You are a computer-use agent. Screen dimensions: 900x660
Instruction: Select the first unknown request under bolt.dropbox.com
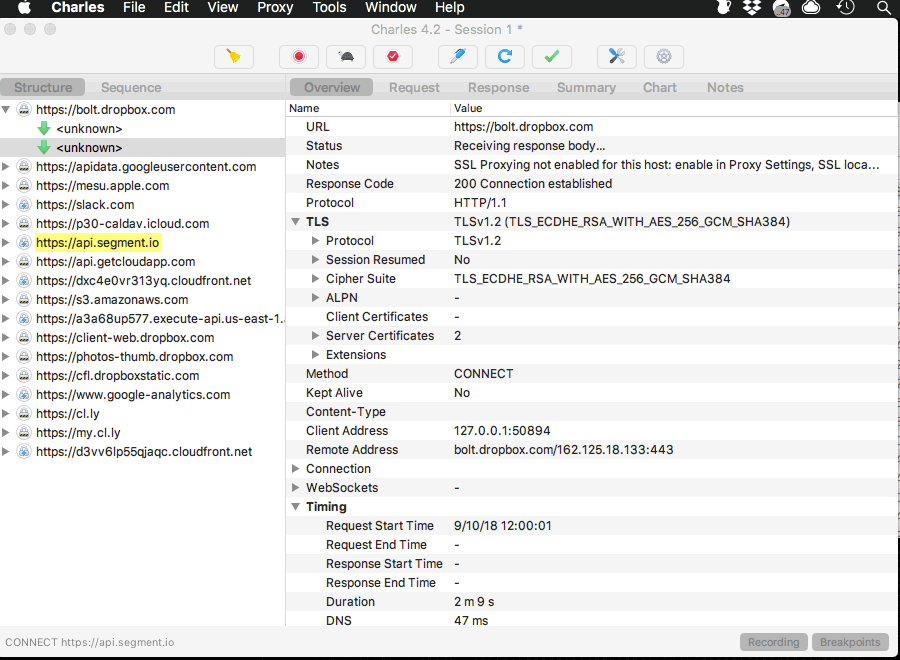89,129
